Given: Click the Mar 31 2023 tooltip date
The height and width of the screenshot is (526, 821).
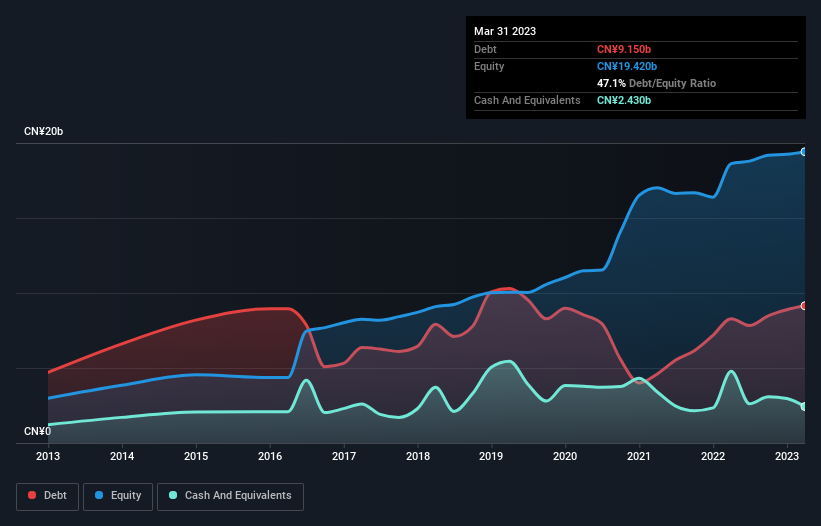Looking at the screenshot, I should (505, 31).
